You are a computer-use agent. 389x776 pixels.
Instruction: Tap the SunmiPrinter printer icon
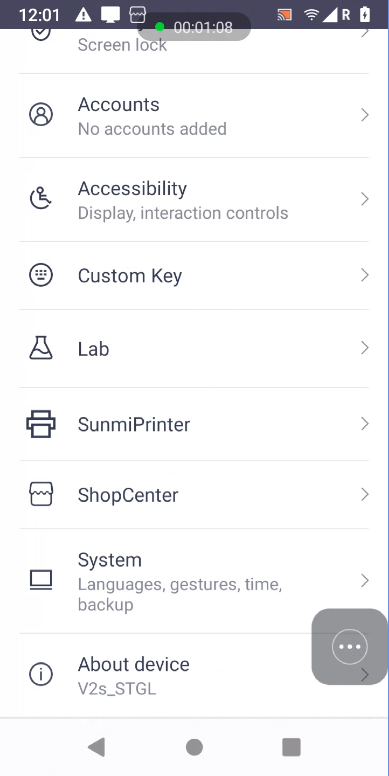(x=41, y=424)
